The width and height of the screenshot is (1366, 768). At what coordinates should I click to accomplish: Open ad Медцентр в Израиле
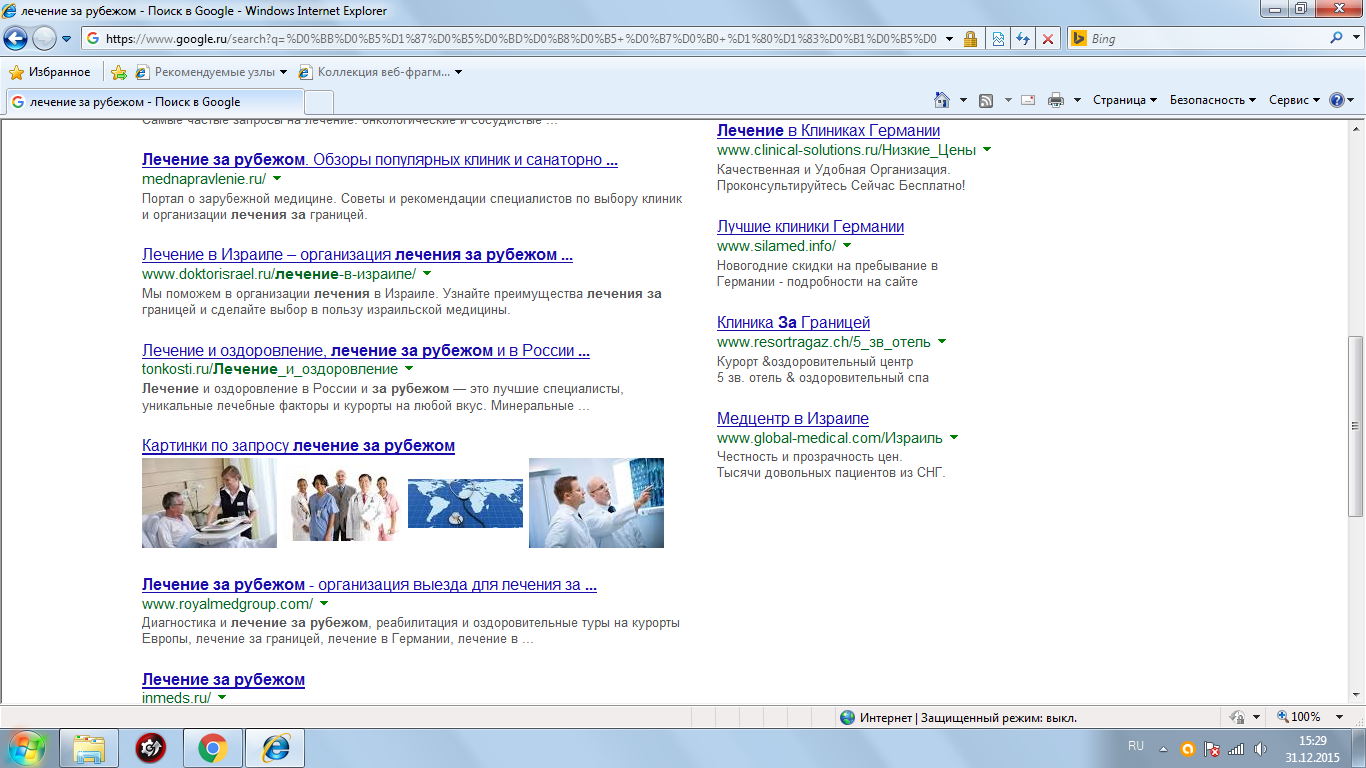pos(792,419)
